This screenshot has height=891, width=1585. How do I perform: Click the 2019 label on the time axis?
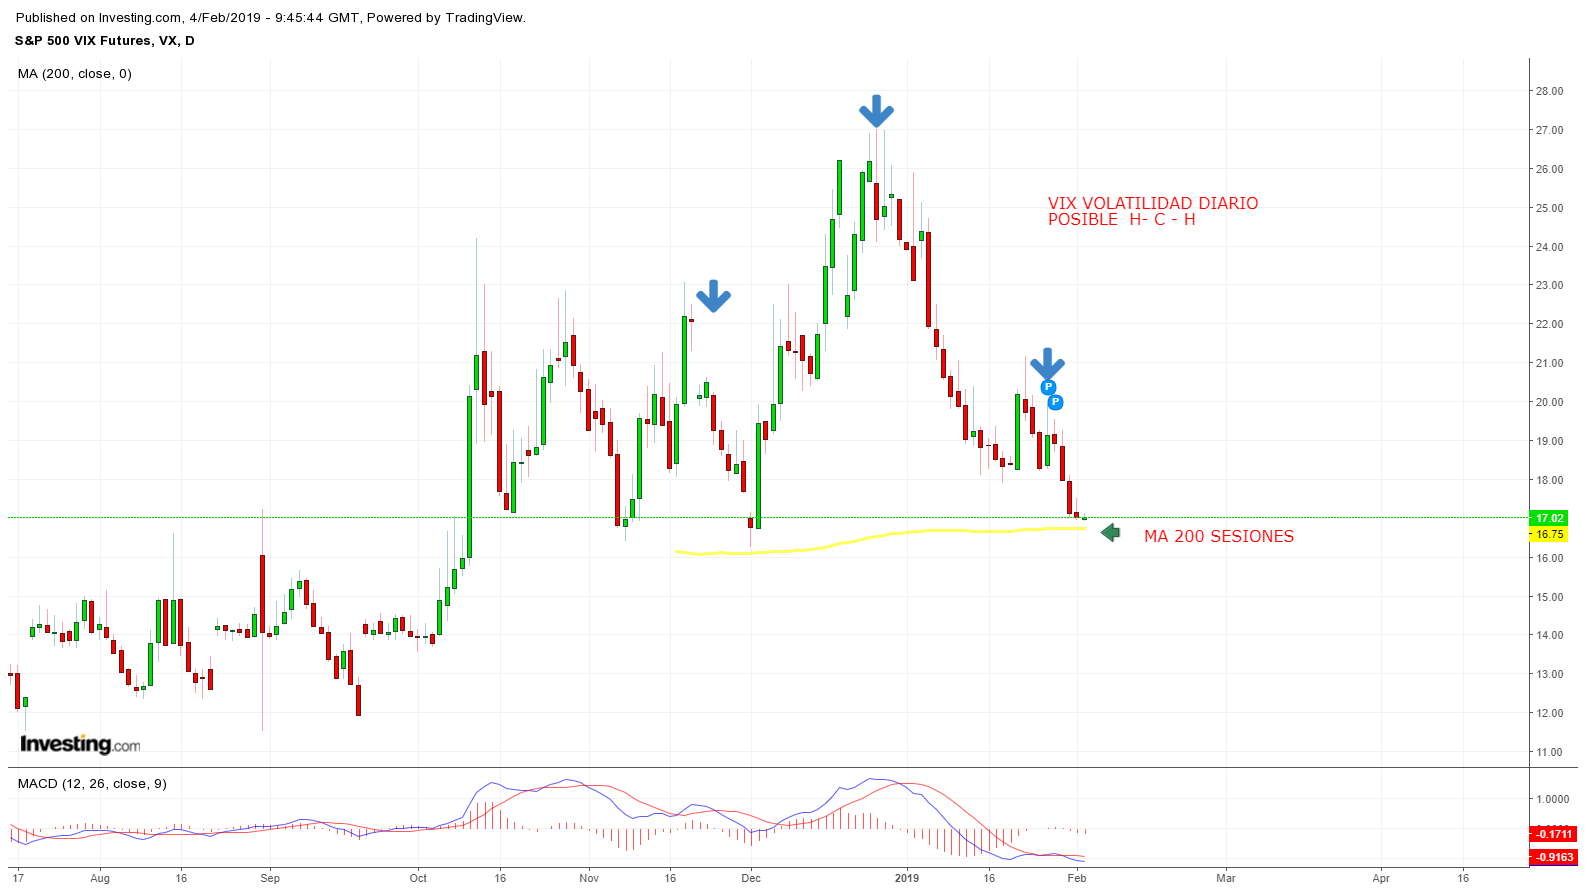(x=906, y=878)
